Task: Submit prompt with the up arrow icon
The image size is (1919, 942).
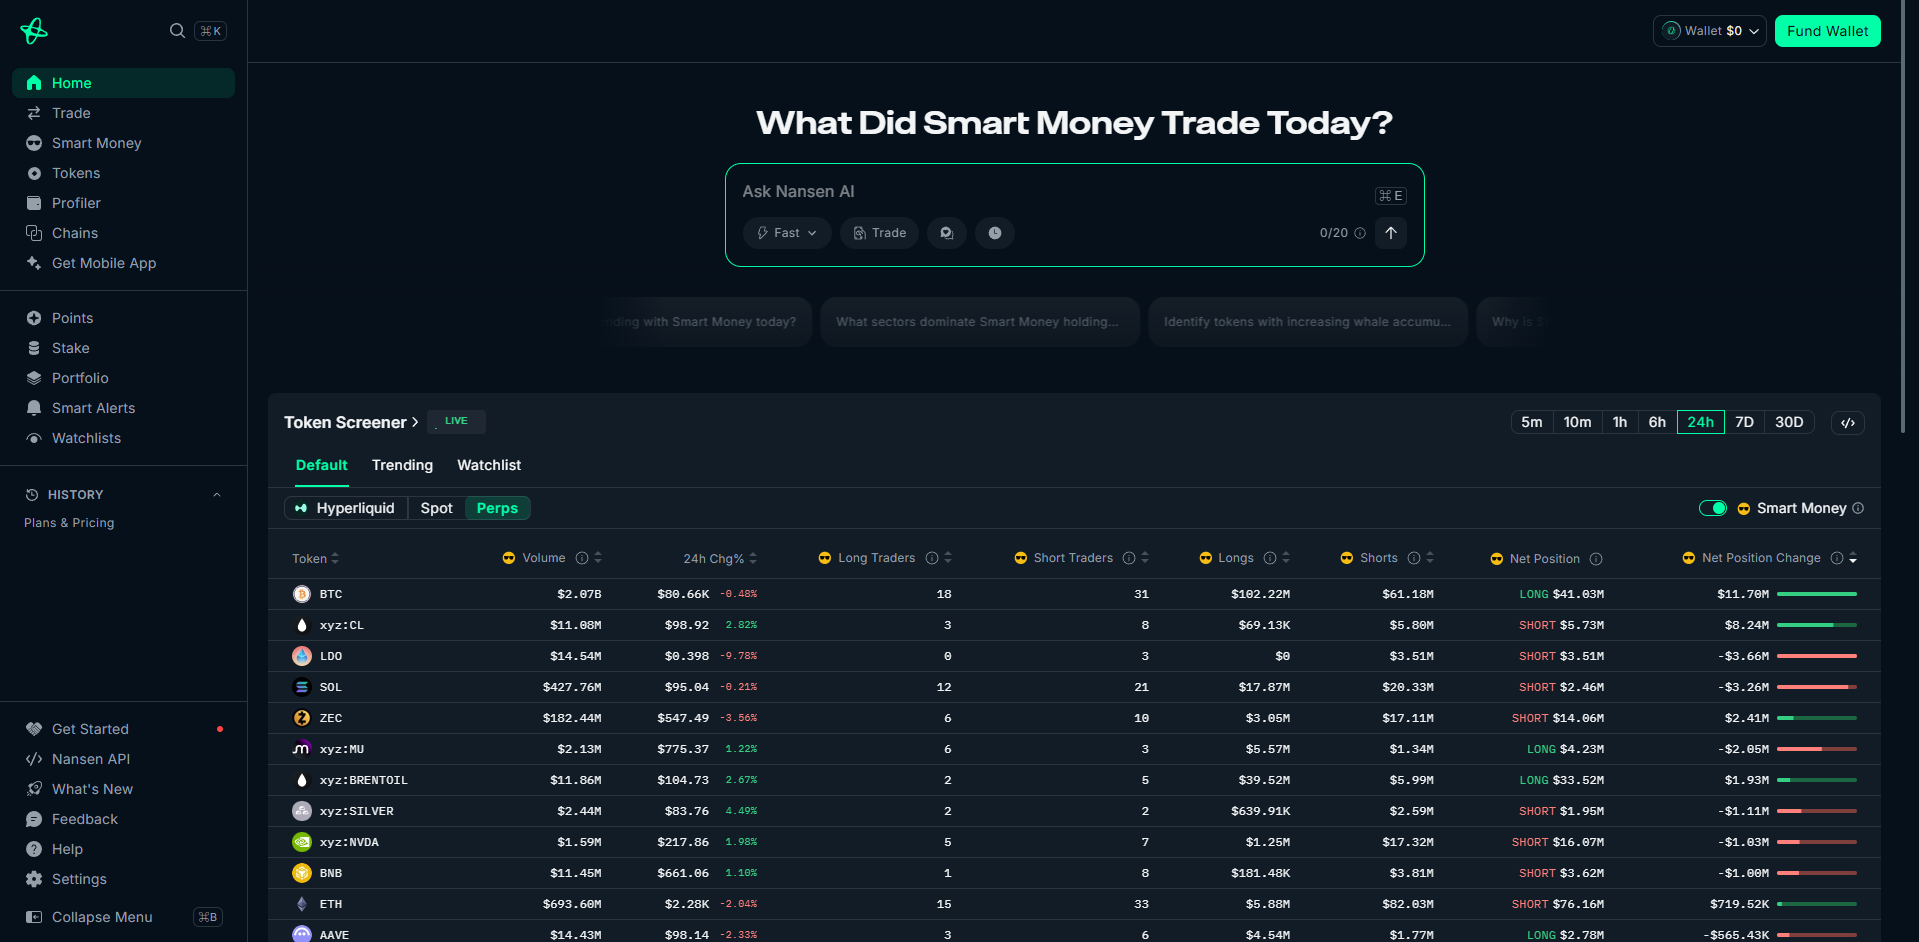Action: coord(1391,233)
